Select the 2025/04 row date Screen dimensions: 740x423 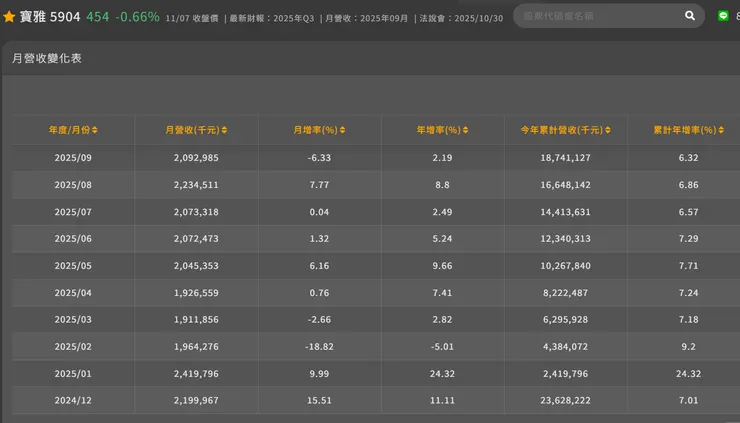(x=73, y=293)
